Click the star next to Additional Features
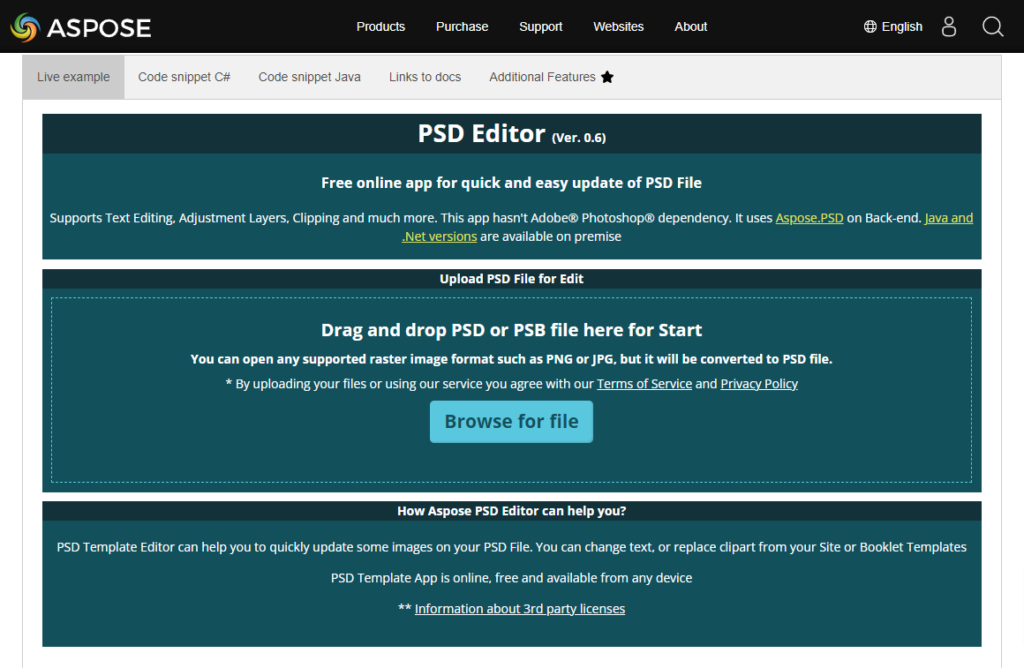This screenshot has height=668, width=1024. tap(607, 76)
